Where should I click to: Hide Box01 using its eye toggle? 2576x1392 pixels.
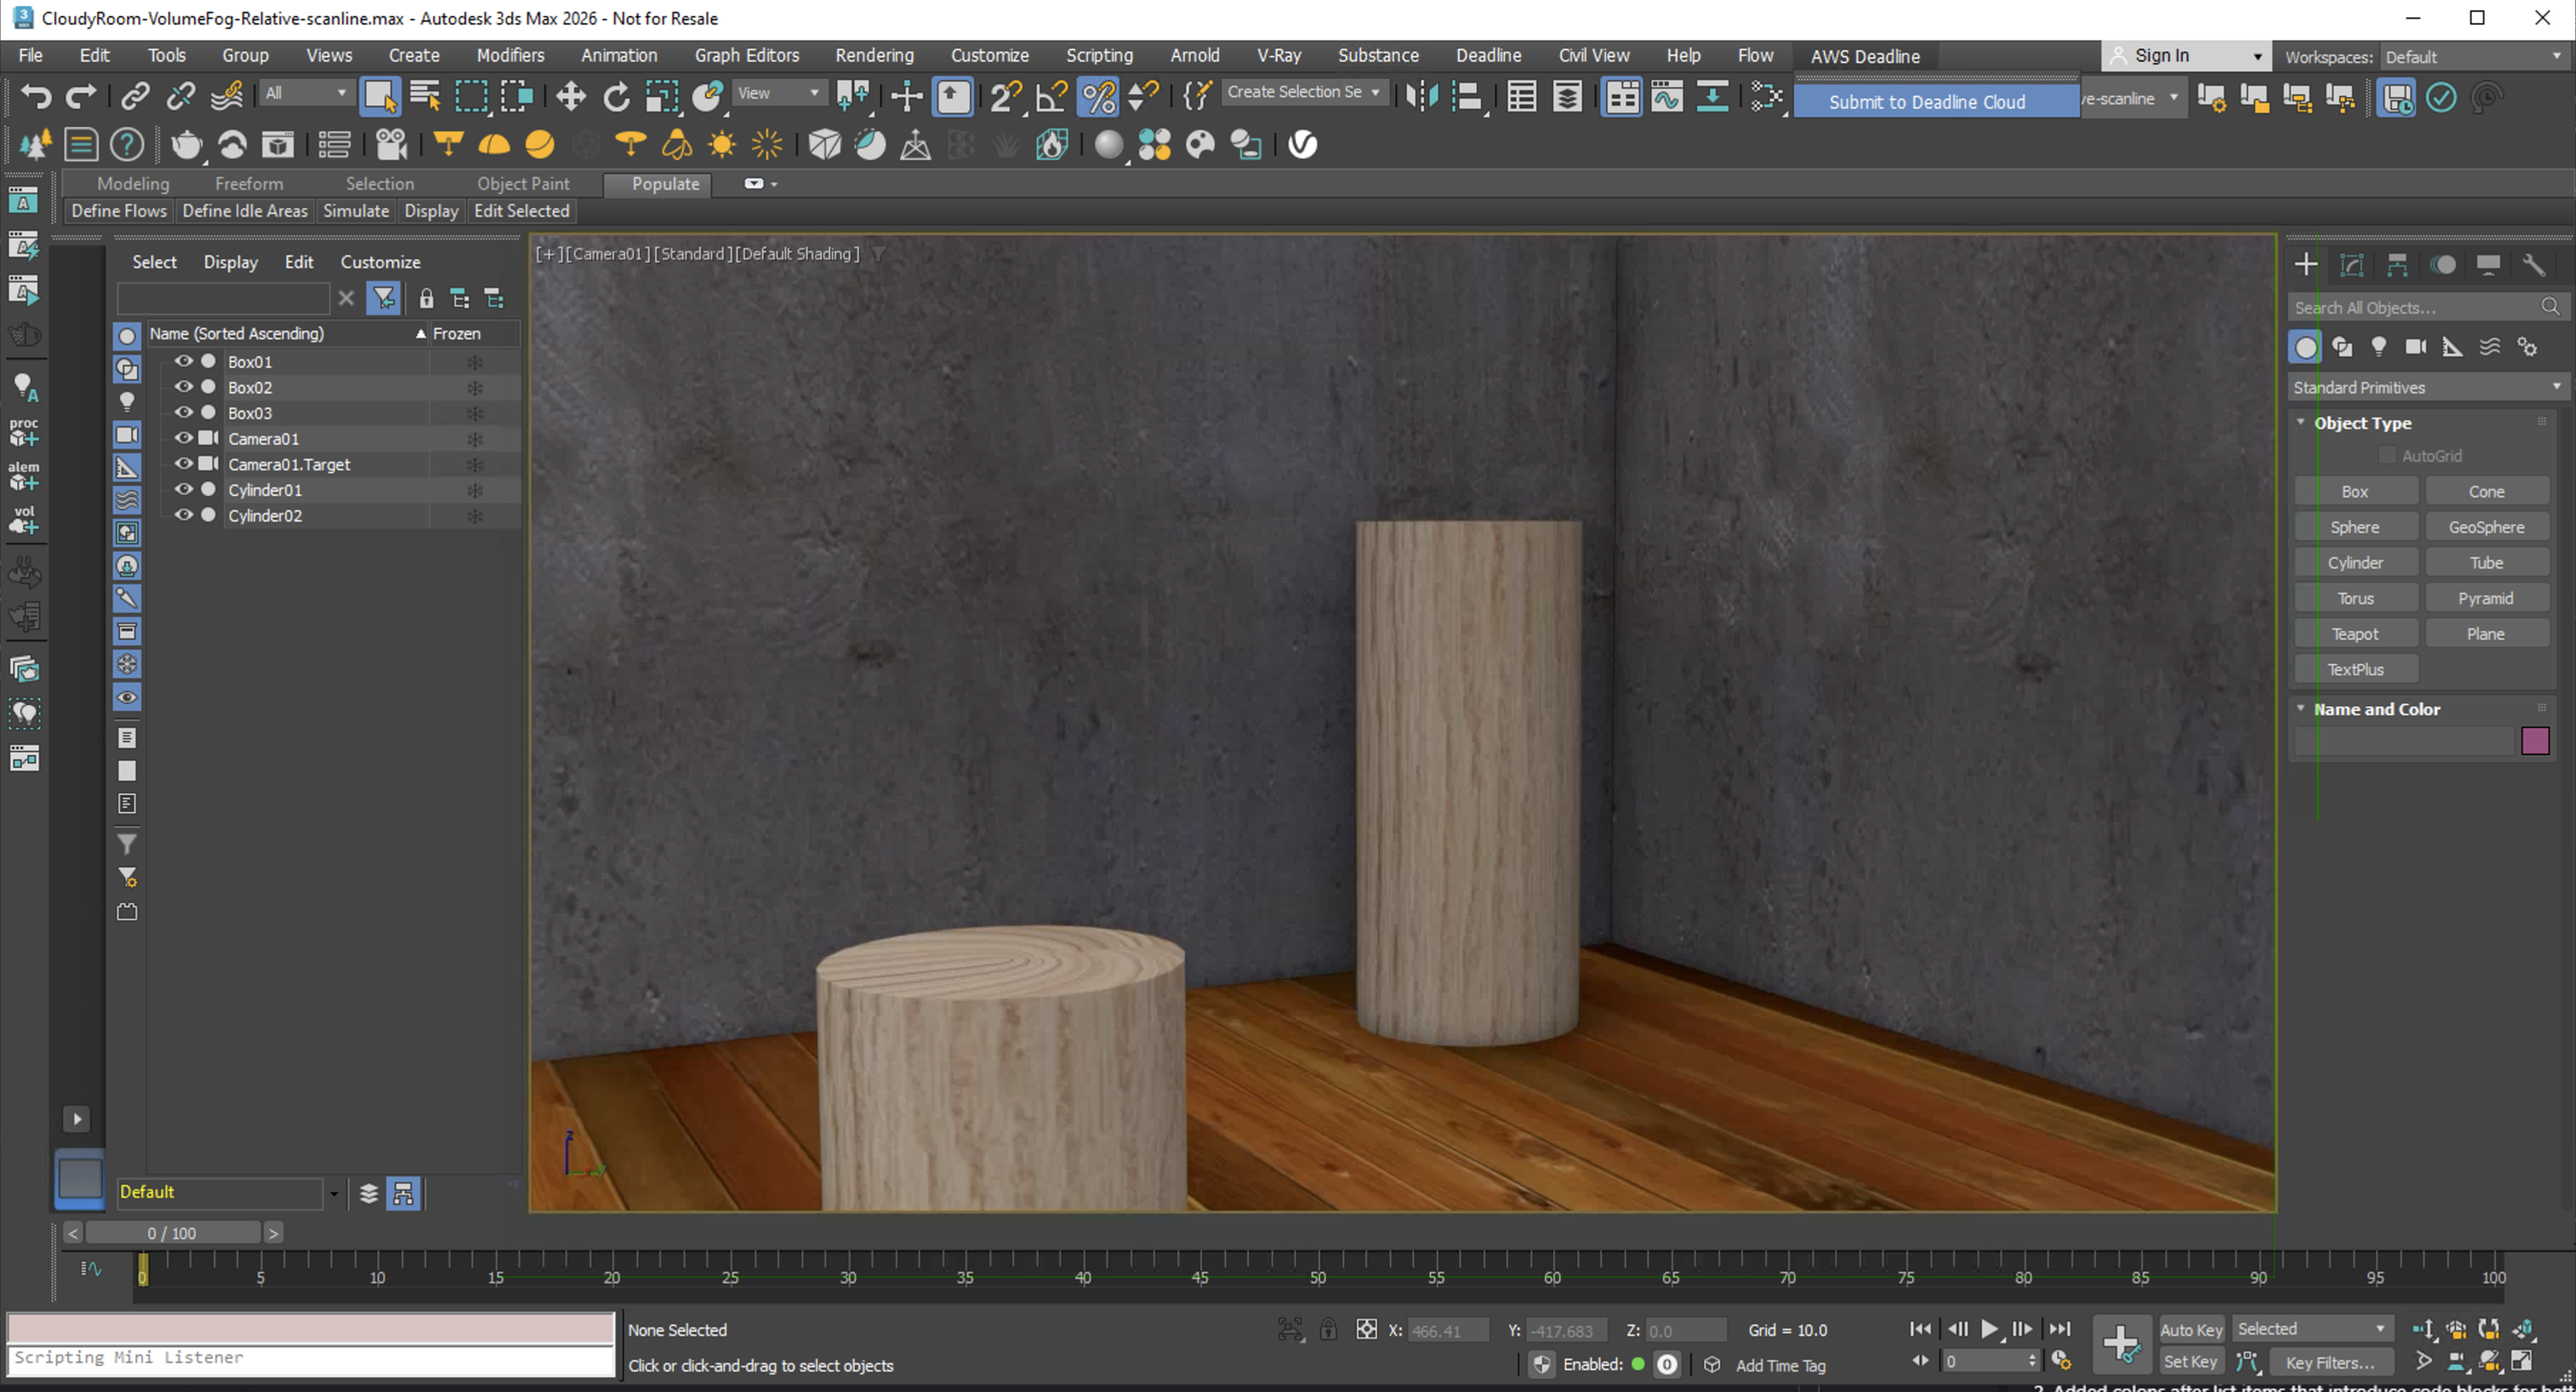(183, 362)
